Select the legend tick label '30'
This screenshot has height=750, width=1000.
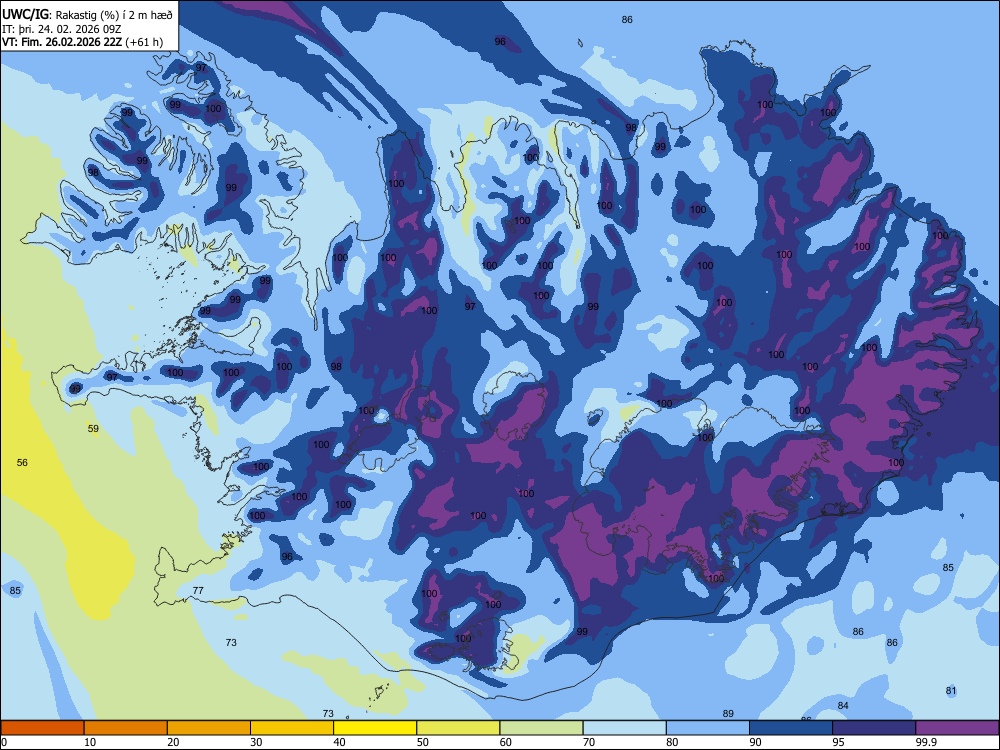pyautogui.click(x=256, y=742)
